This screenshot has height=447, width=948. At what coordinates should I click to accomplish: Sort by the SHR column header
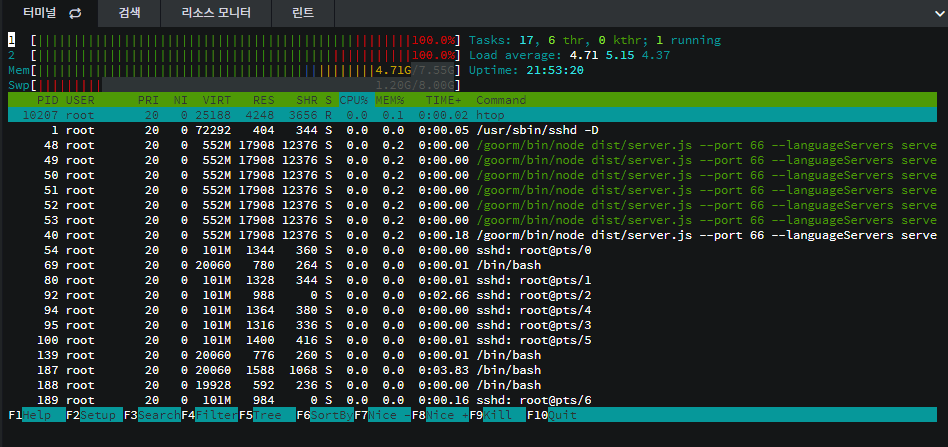point(307,100)
